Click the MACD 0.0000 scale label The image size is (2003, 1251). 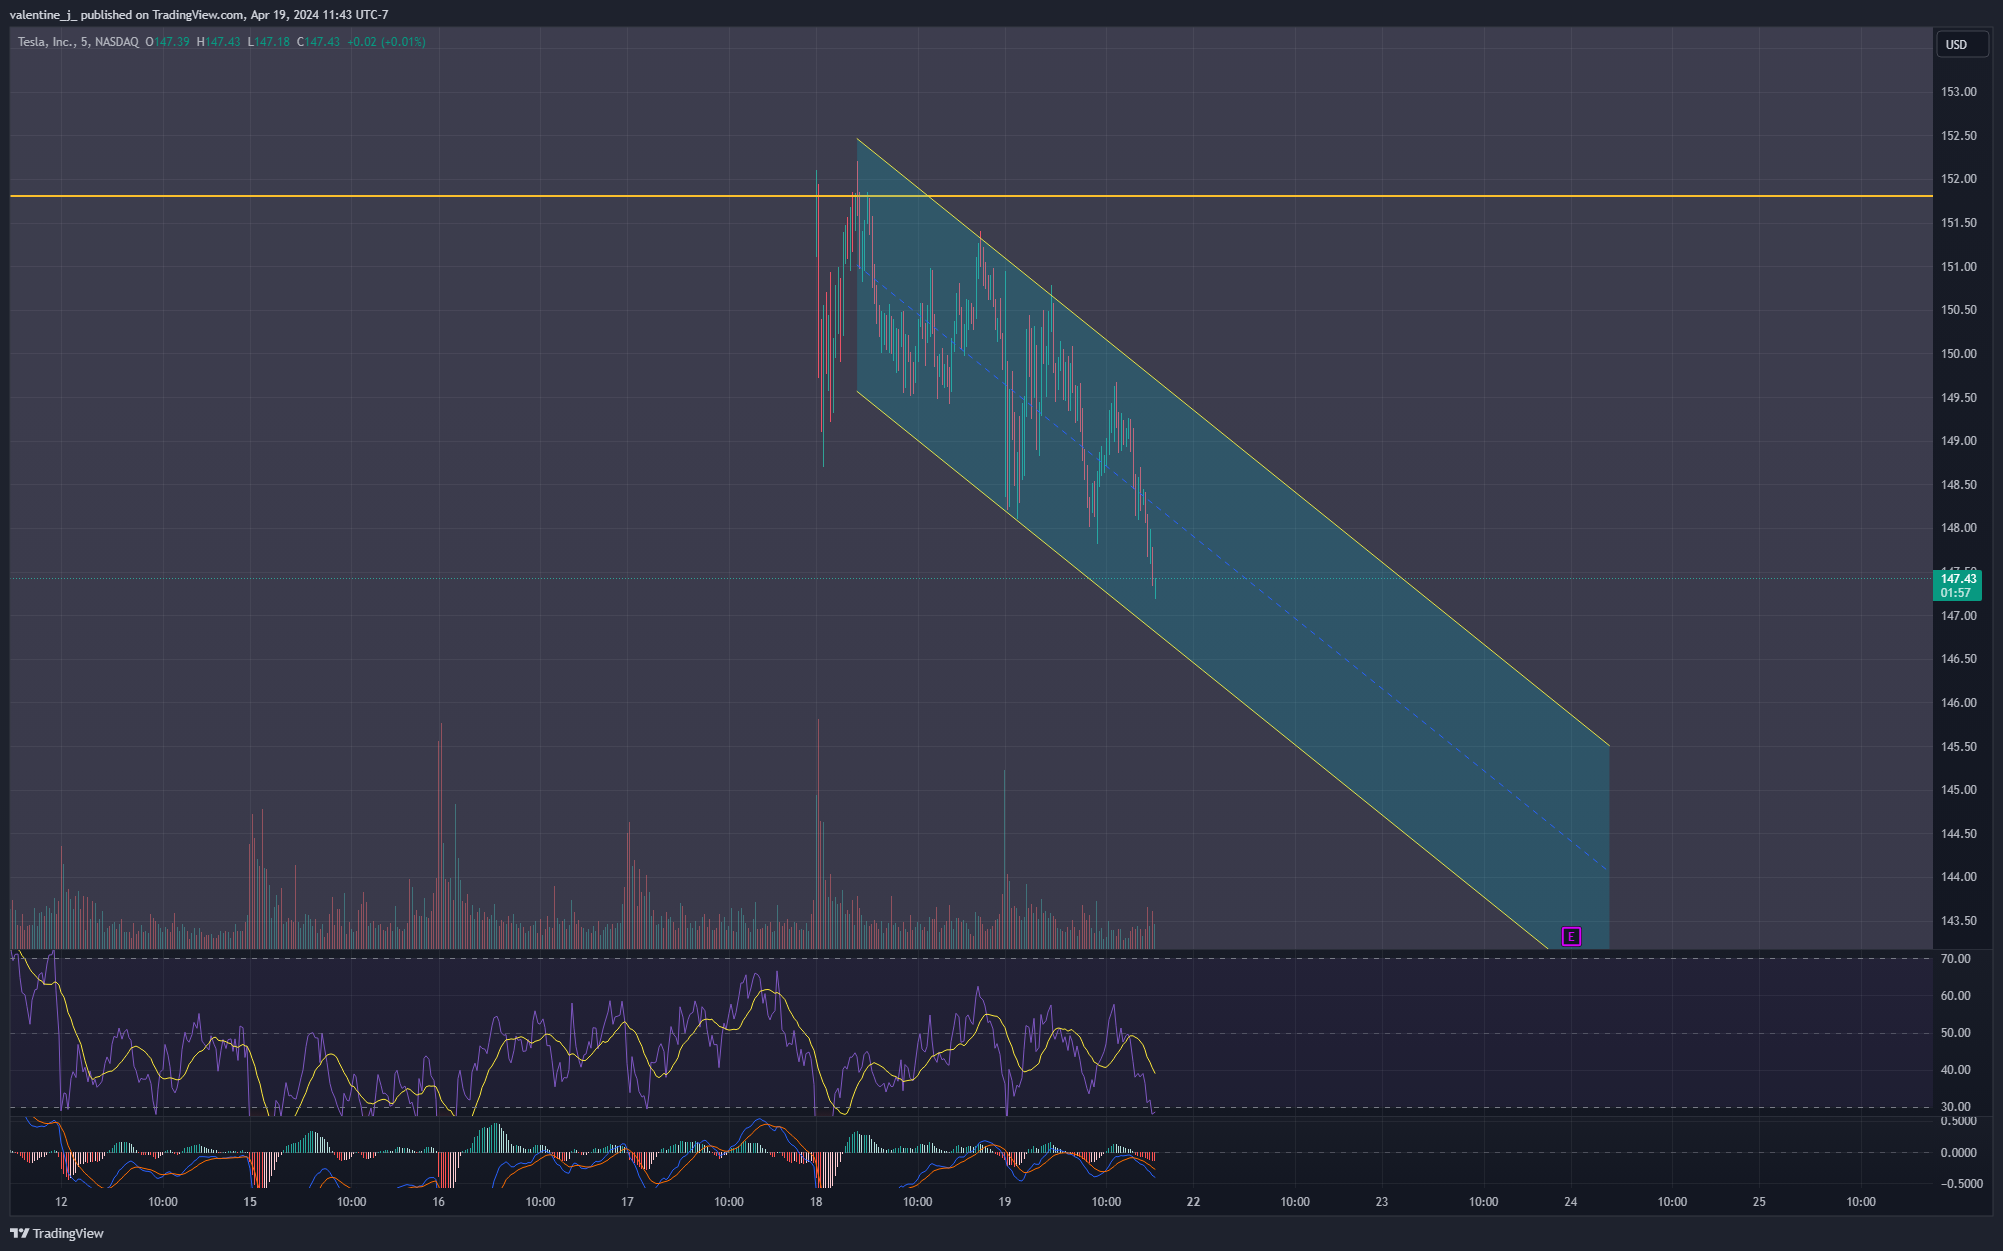1958,1153
